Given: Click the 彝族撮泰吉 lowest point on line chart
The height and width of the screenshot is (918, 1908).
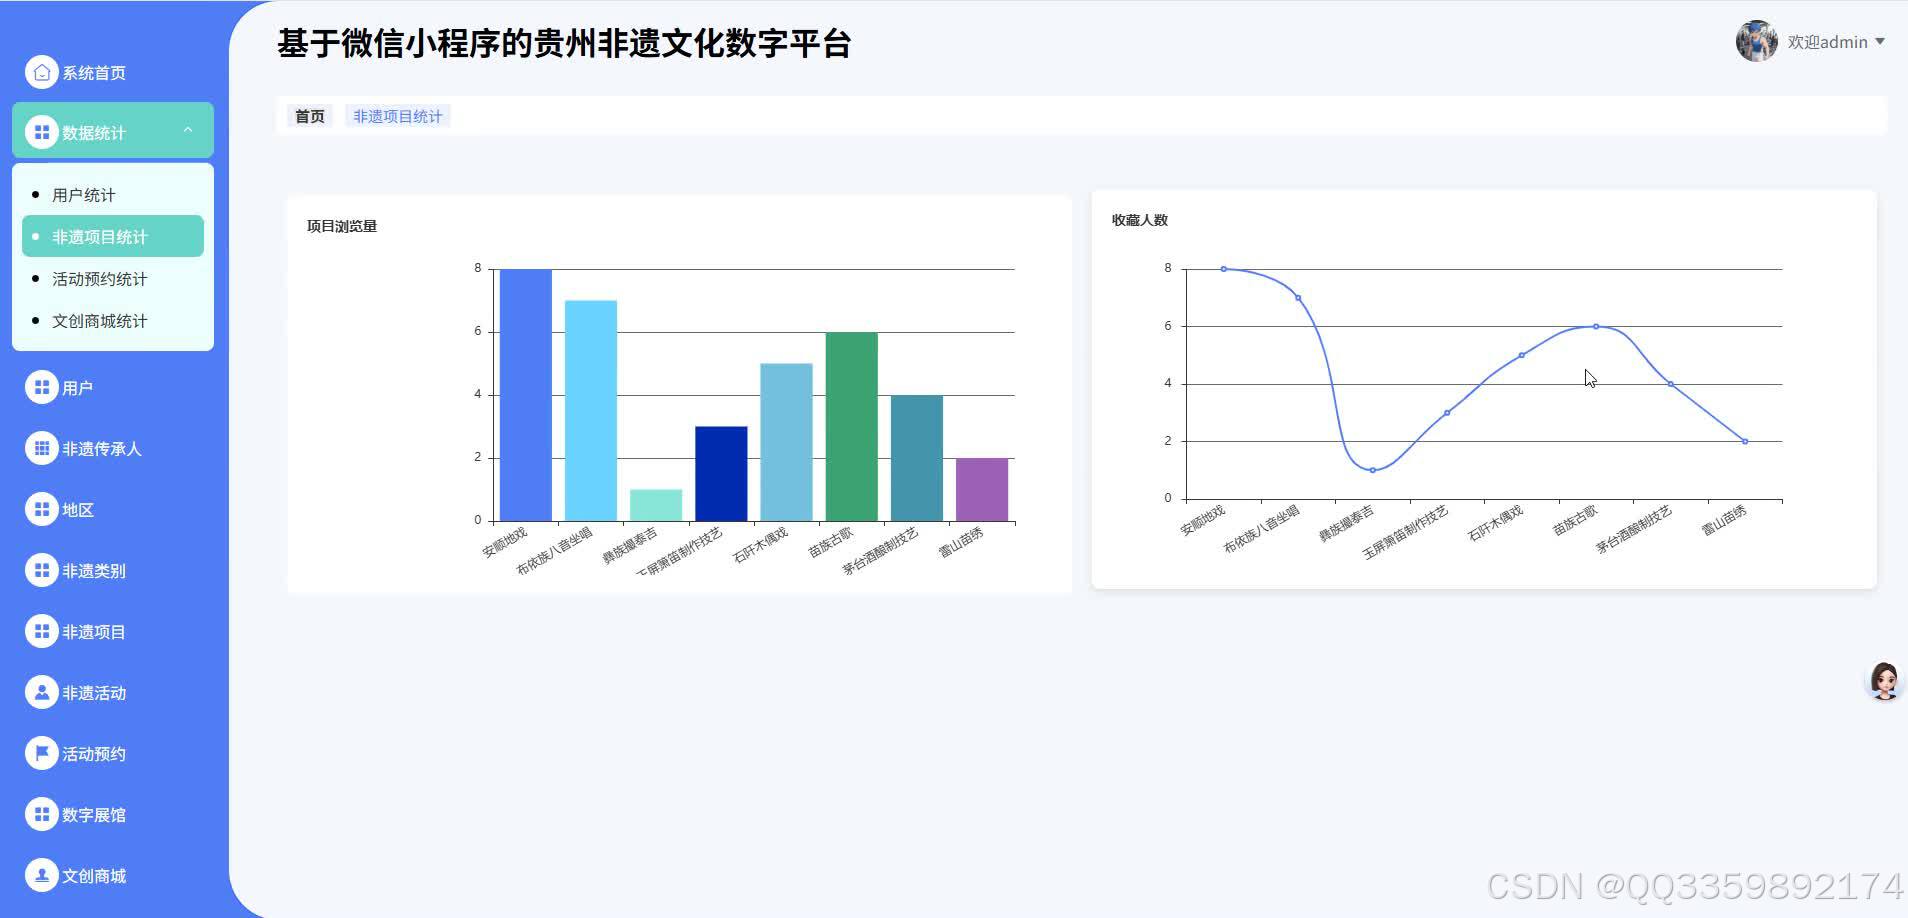Looking at the screenshot, I should point(1372,470).
